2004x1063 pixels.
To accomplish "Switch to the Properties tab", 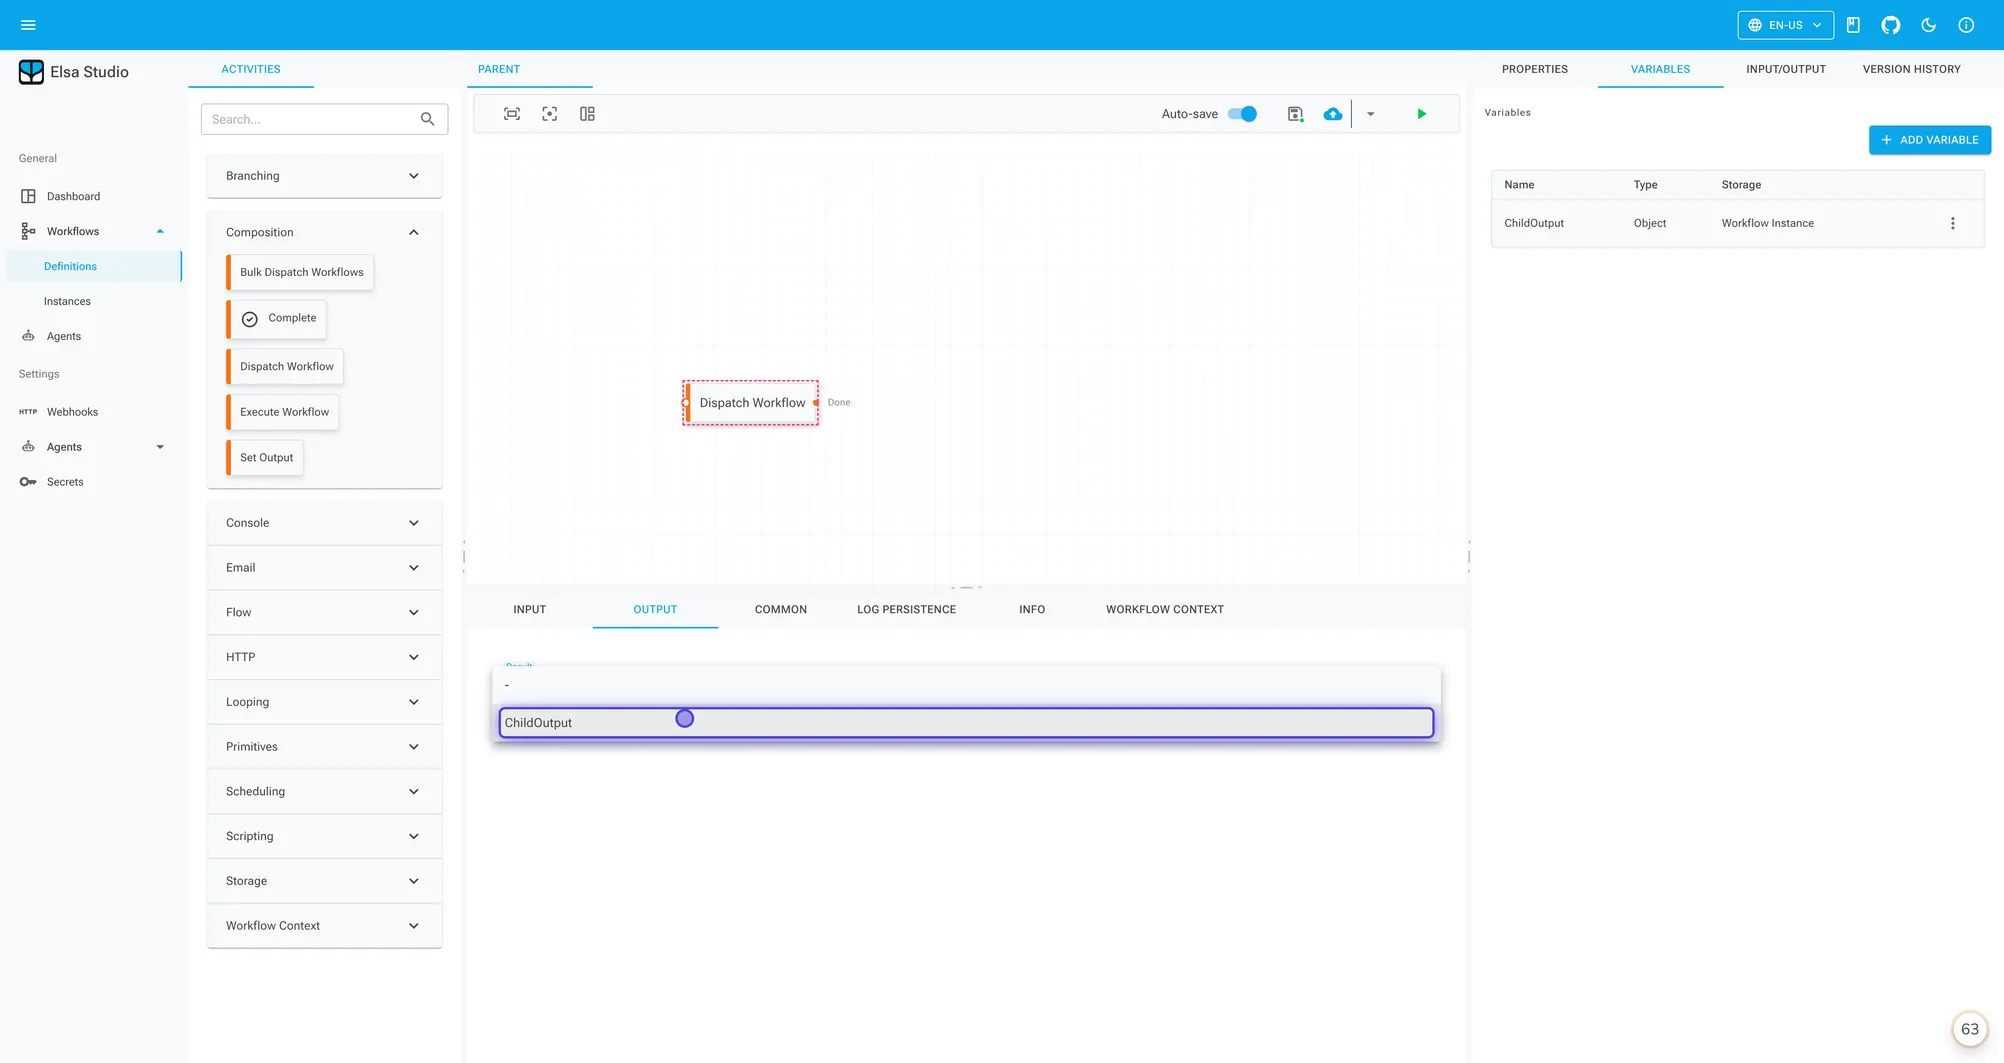I will point(1534,69).
